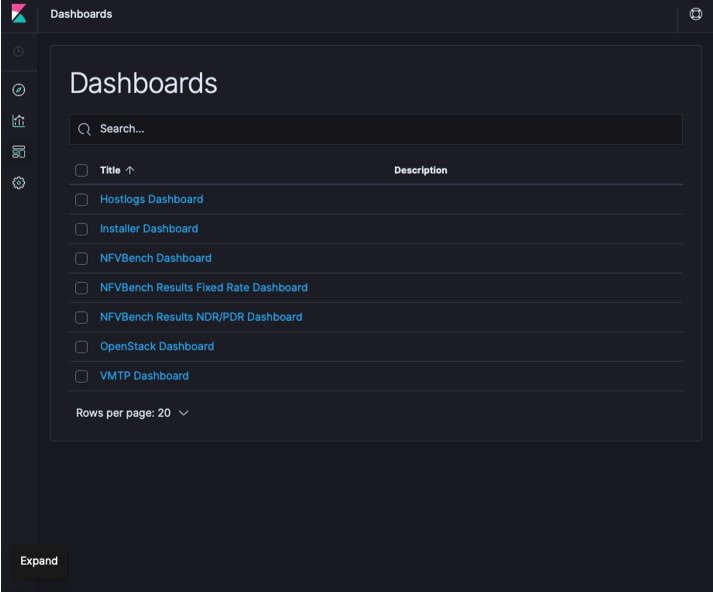Viewport: 713px width, 592px height.
Task: Check the Hostlogs Dashboard checkbox
Action: point(81,200)
